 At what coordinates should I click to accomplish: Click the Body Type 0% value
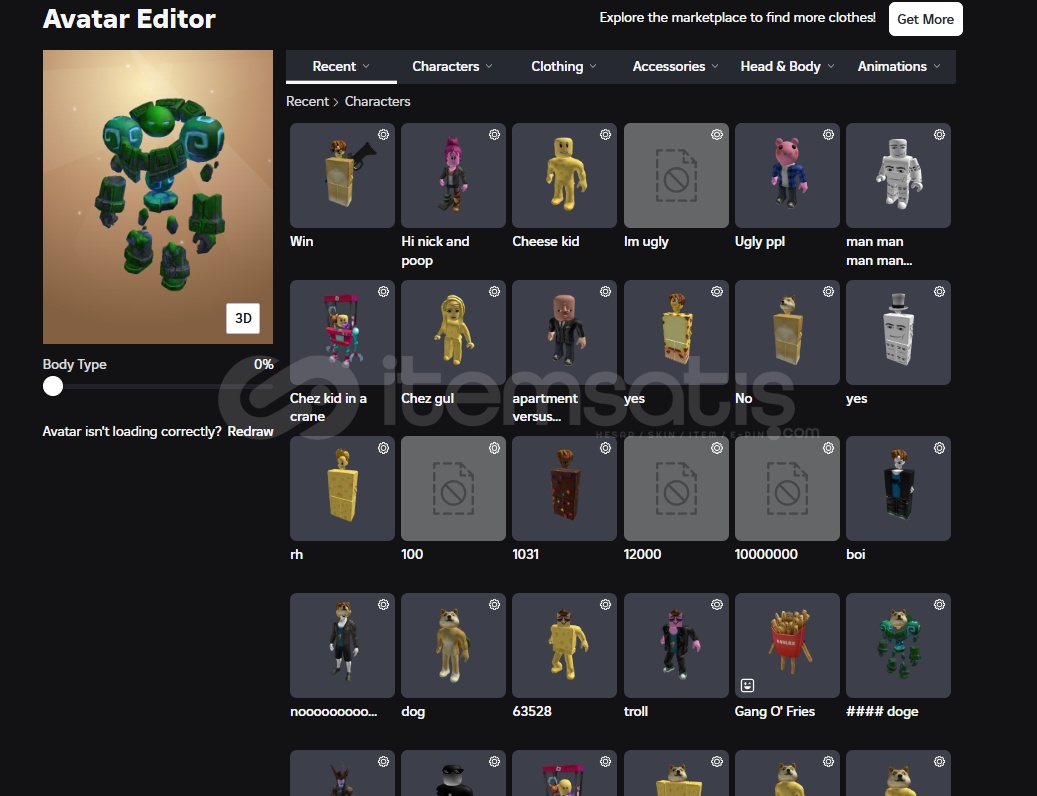click(x=263, y=364)
